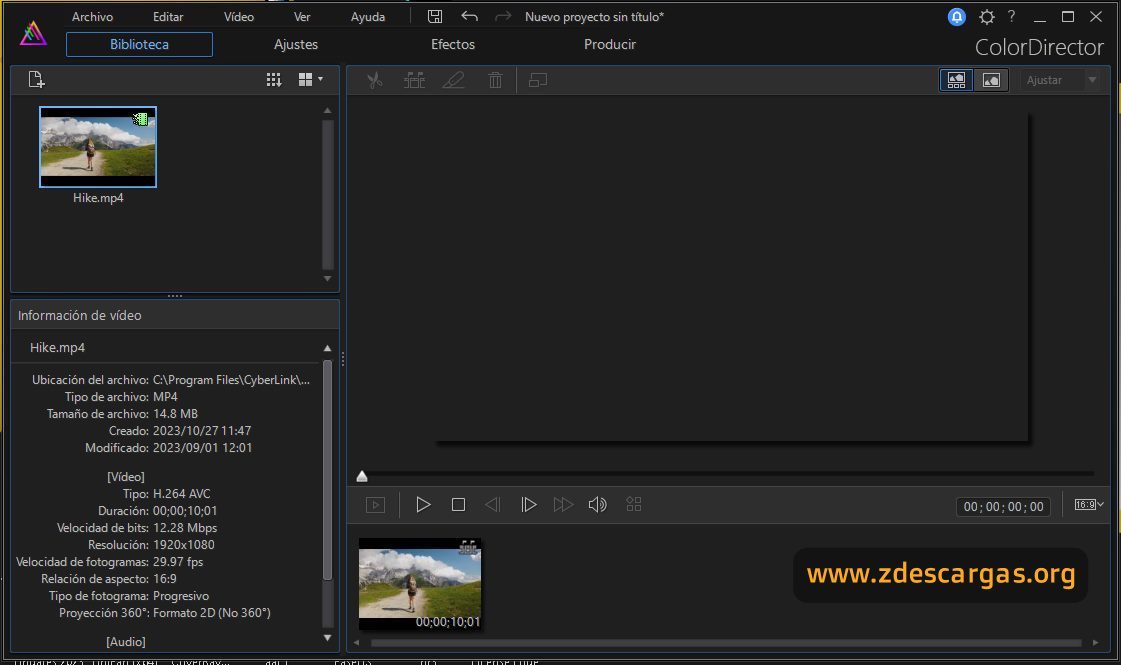Click the H.264 AVC type value
Image resolution: width=1121 pixels, height=665 pixels.
click(x=182, y=494)
